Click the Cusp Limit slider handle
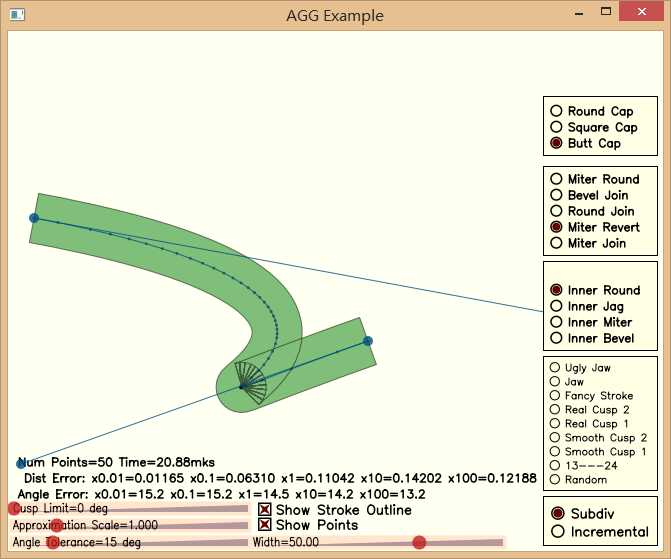Viewport: 671px width, 559px height. (x=14, y=508)
